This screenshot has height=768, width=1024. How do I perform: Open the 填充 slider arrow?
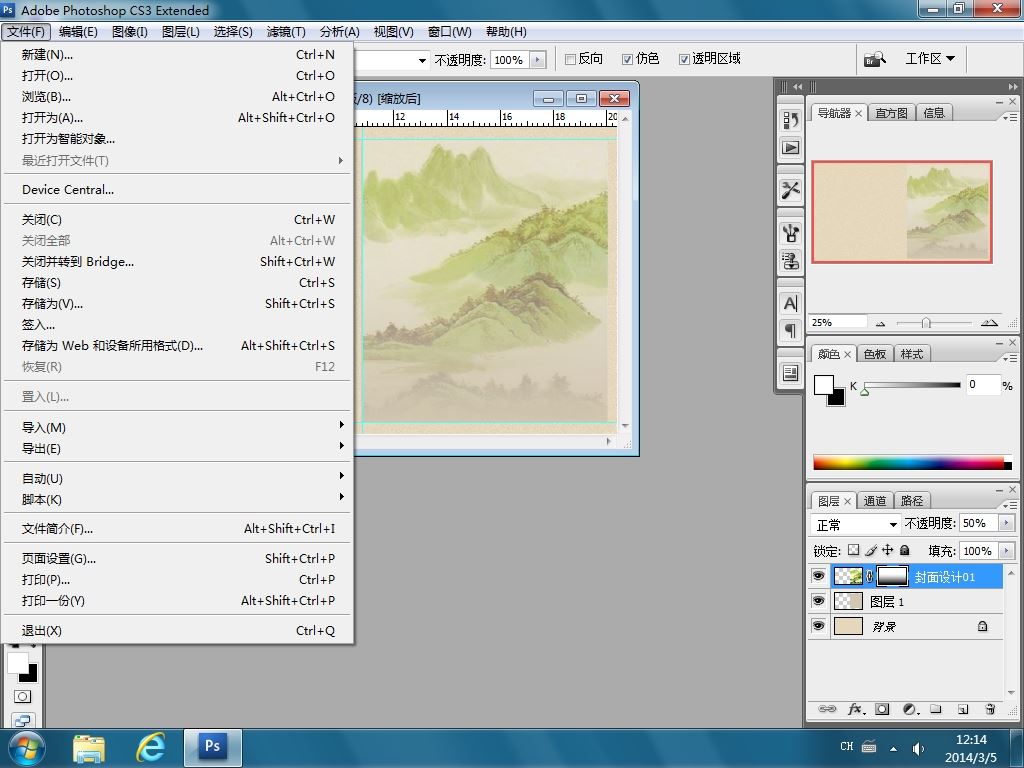pyautogui.click(x=1006, y=551)
